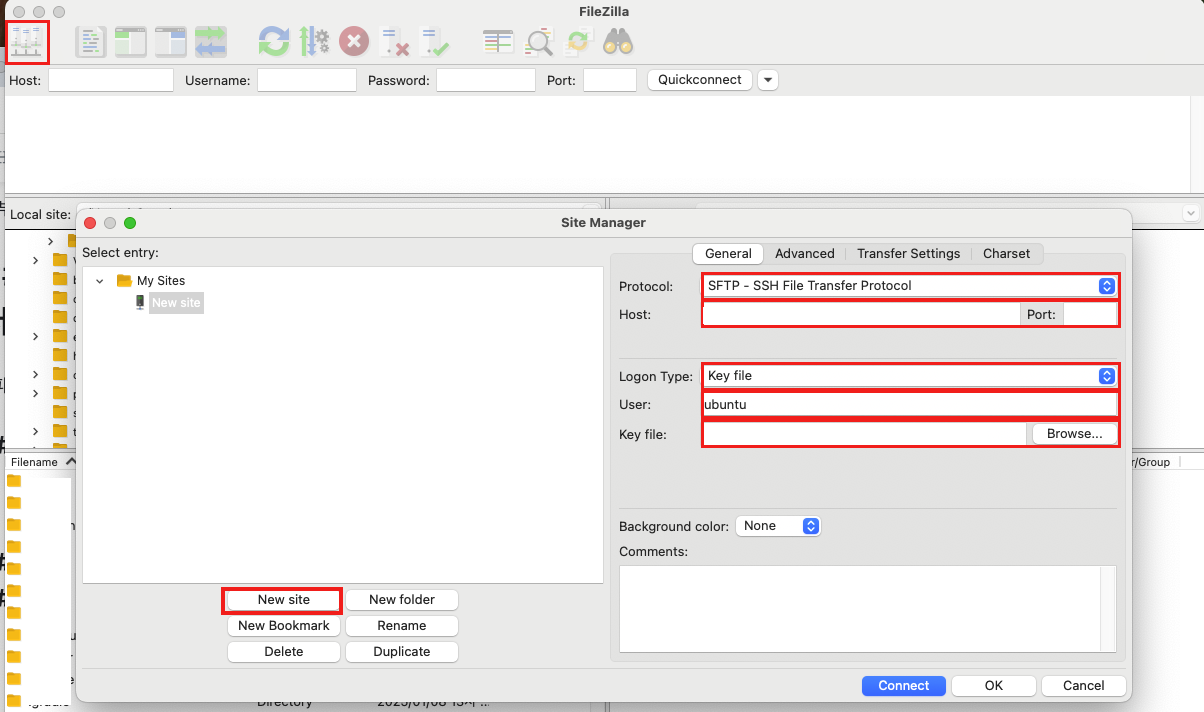Screen dimensions: 1204x712
Task: Click the Site Manager Host field
Action: [x=862, y=315]
